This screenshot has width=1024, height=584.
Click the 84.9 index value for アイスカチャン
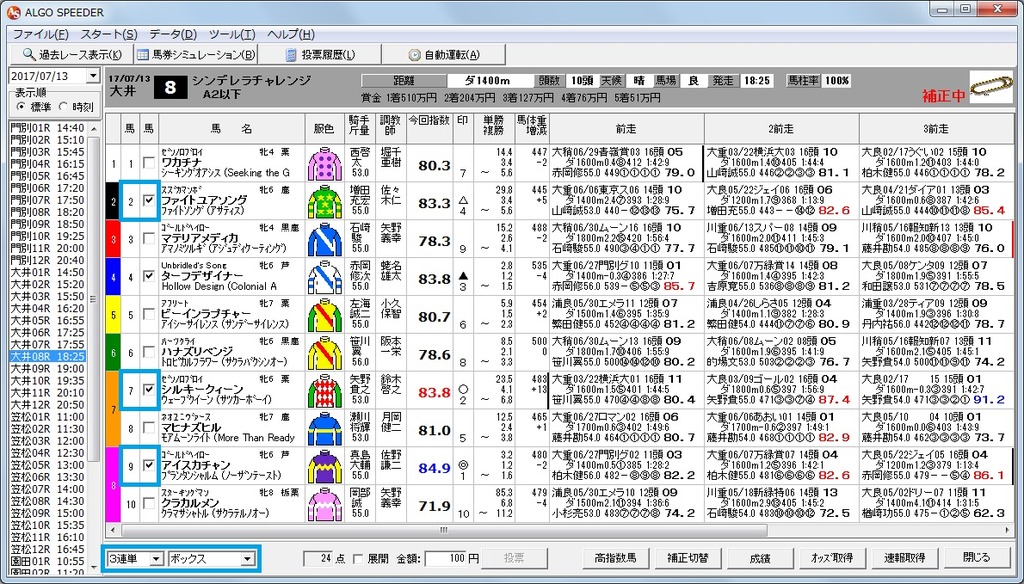(434, 468)
